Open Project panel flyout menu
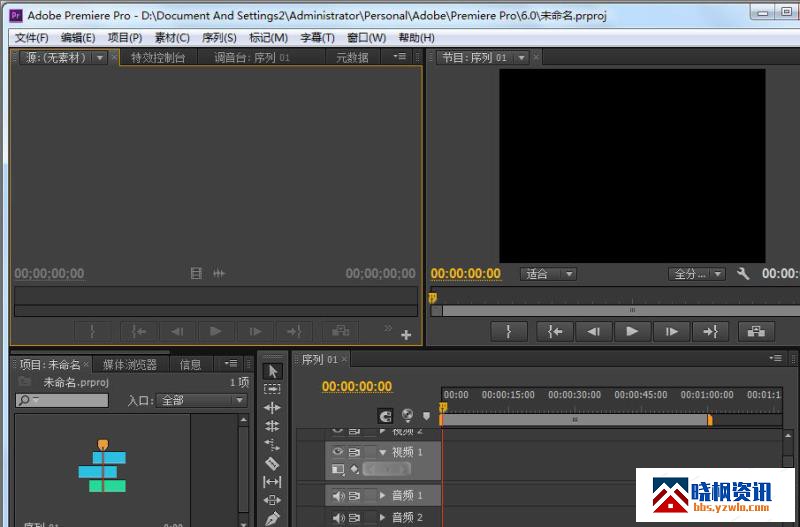Screen dimensions: 800x527 tap(231, 363)
